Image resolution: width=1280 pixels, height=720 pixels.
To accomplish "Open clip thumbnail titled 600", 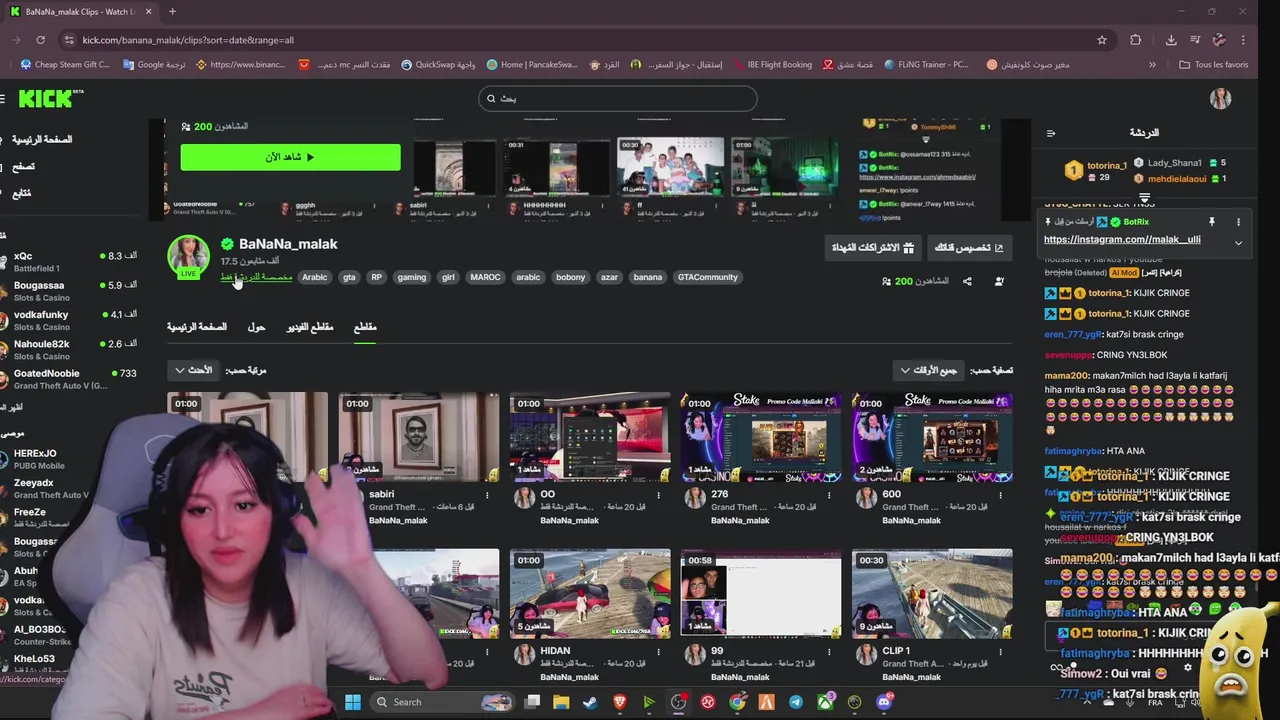I will tap(932, 437).
